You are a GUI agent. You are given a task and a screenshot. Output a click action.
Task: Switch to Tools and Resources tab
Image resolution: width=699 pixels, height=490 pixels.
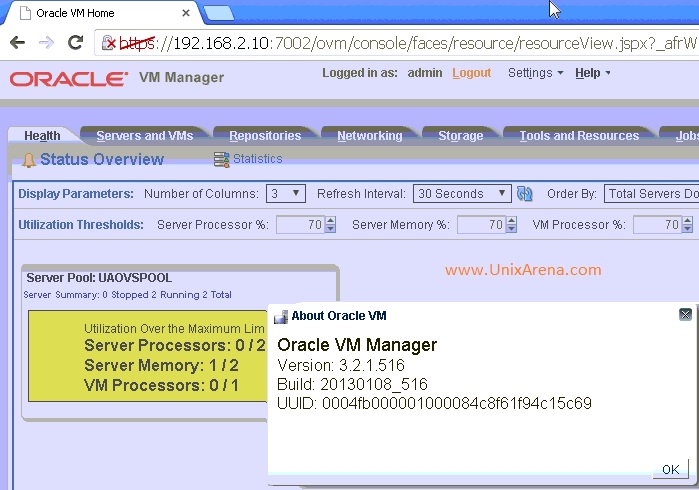click(579, 136)
